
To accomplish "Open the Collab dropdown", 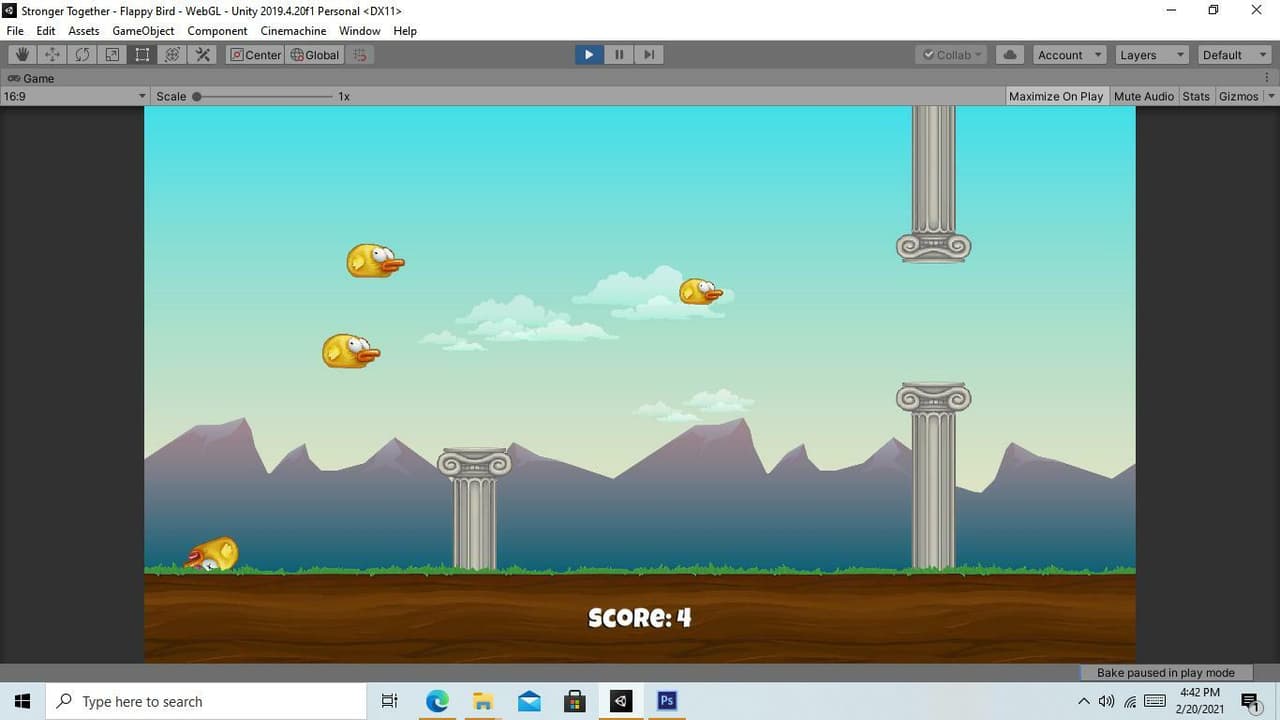I will (x=953, y=55).
